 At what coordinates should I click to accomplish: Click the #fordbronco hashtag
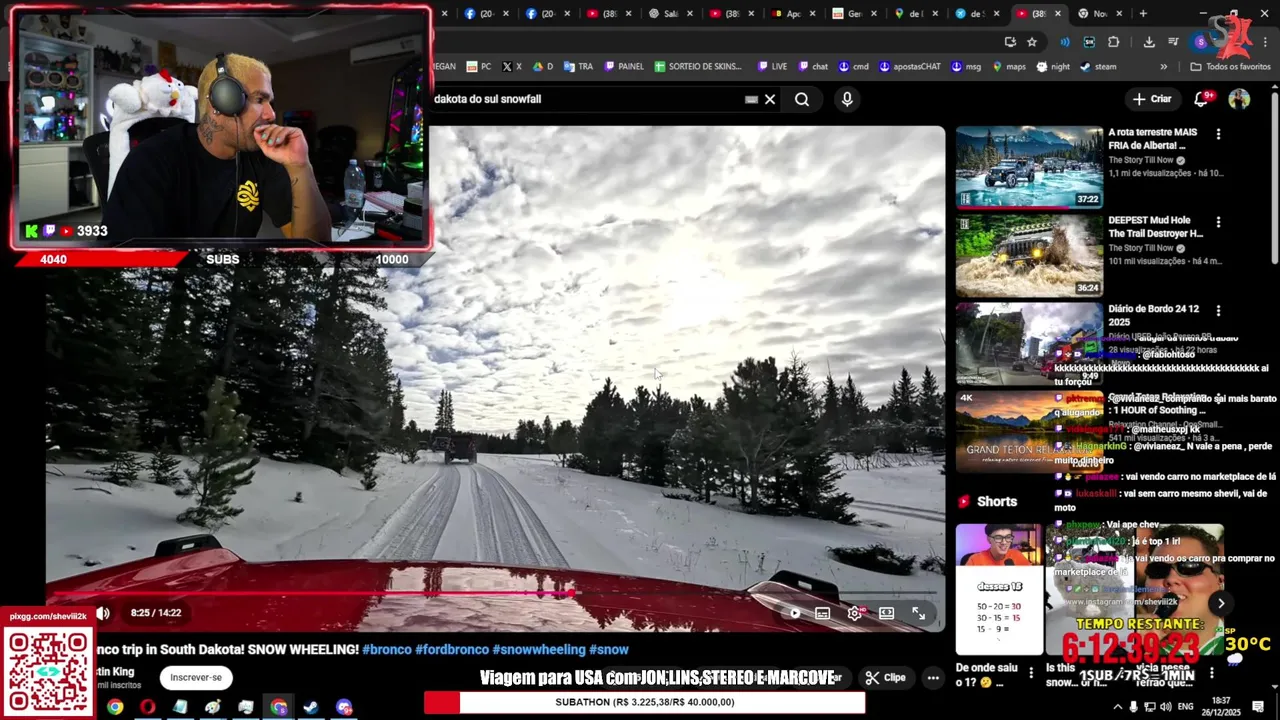(x=451, y=650)
